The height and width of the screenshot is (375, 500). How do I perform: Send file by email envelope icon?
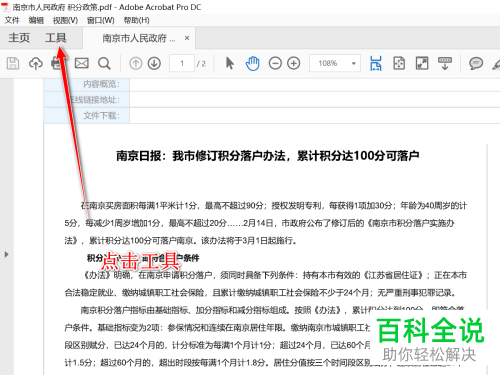click(x=81, y=63)
